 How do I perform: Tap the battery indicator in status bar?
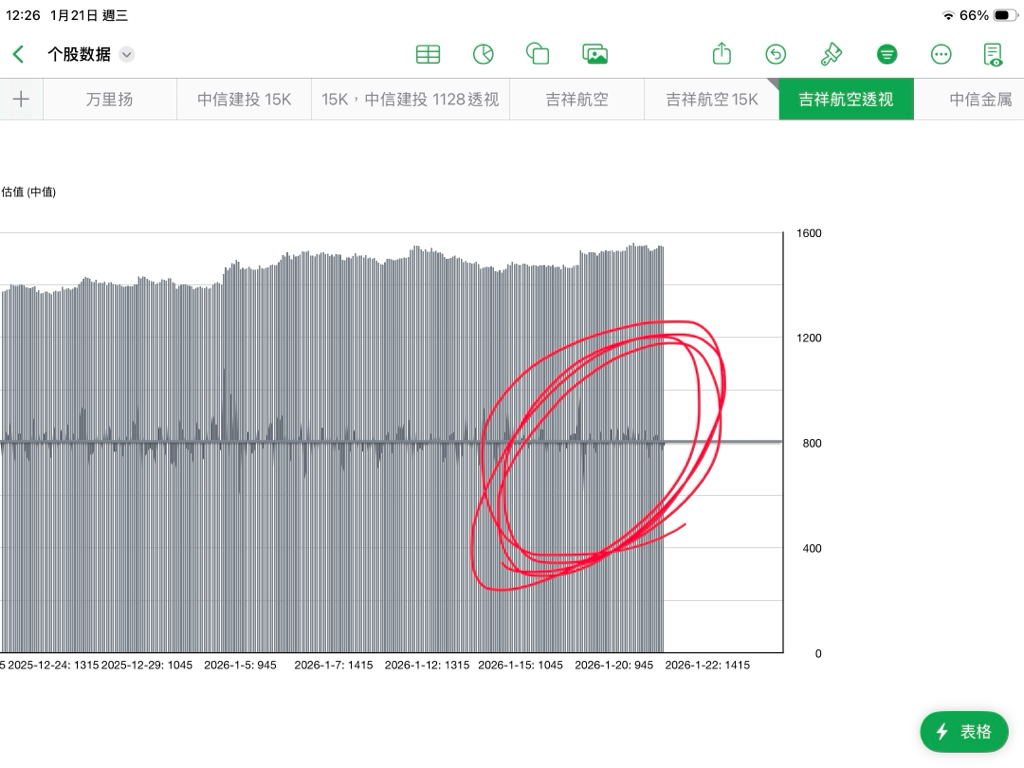1004,15
